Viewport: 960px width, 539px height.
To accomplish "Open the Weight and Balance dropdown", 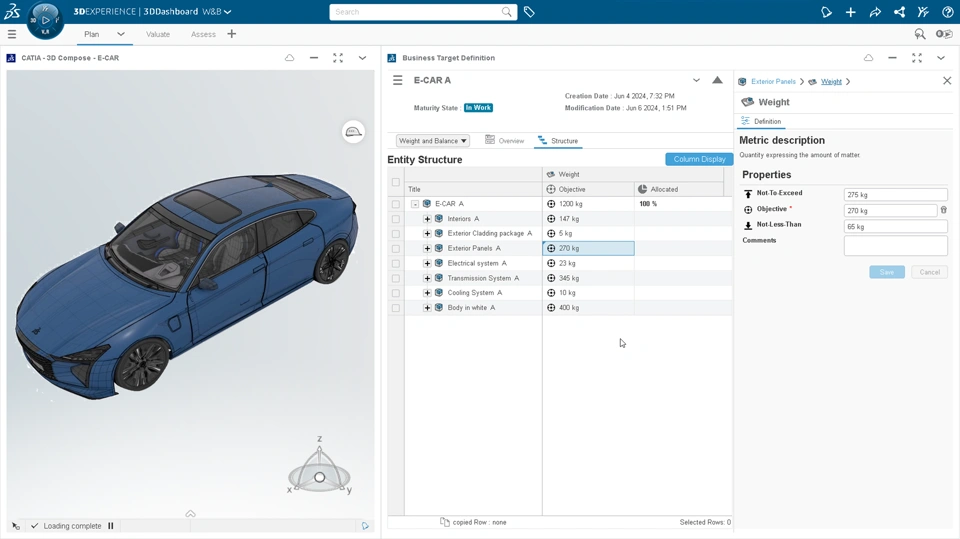I will click(432, 141).
